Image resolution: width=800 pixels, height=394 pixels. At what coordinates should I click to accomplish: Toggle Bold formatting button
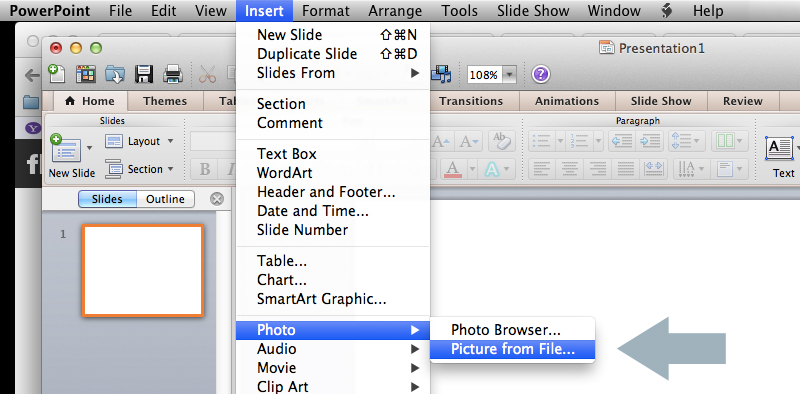click(205, 169)
